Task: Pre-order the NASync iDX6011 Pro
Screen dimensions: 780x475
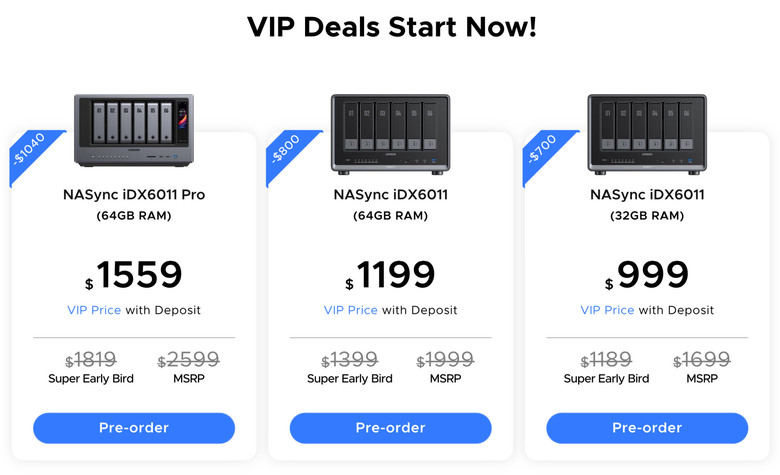Action: [x=134, y=428]
